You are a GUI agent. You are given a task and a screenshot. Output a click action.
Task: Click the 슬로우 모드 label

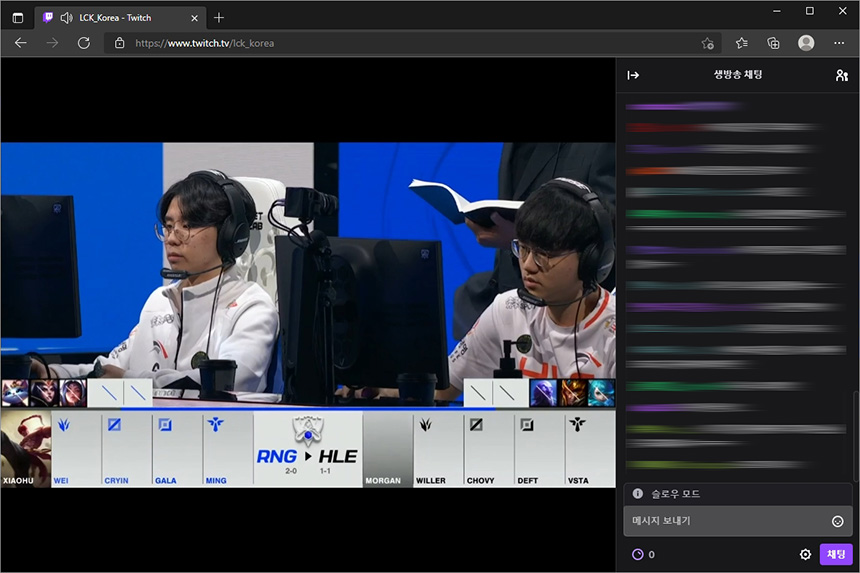[x=675, y=494]
